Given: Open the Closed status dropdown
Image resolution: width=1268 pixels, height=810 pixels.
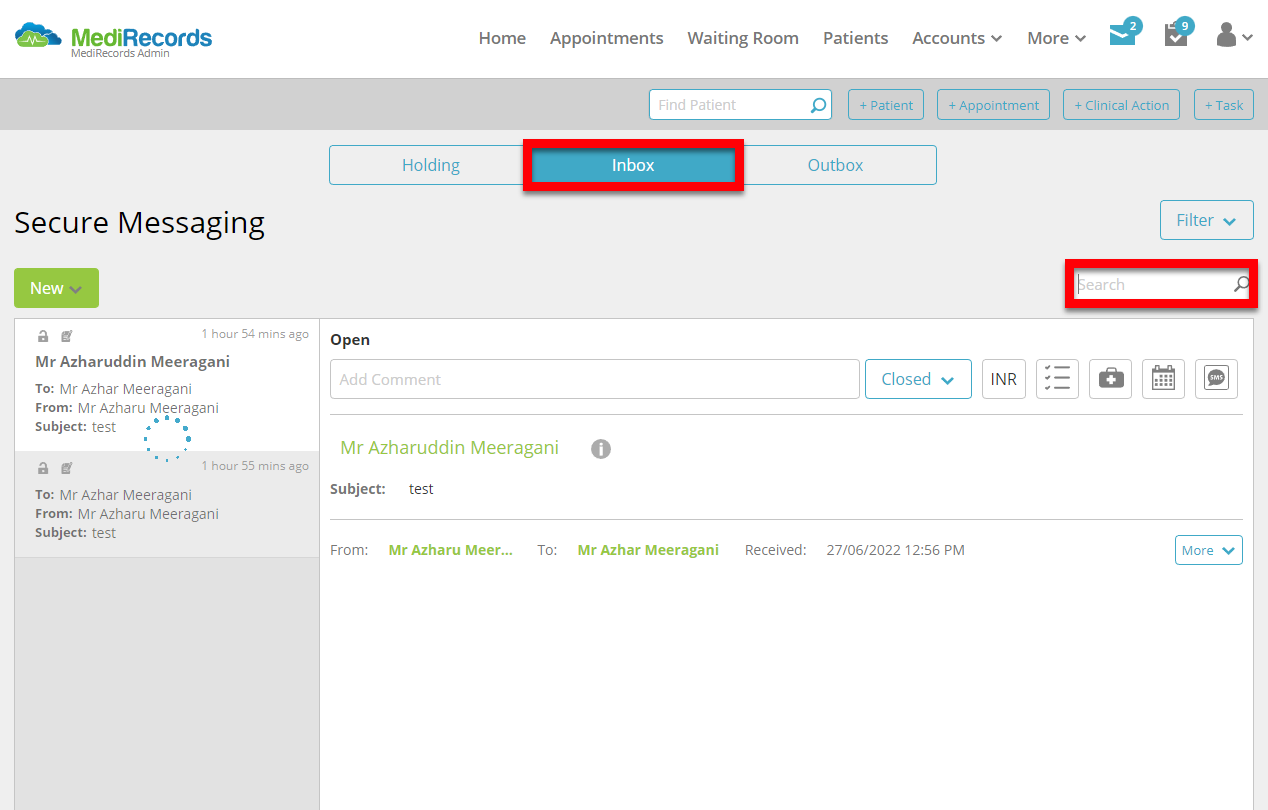Looking at the screenshot, I should click(918, 379).
